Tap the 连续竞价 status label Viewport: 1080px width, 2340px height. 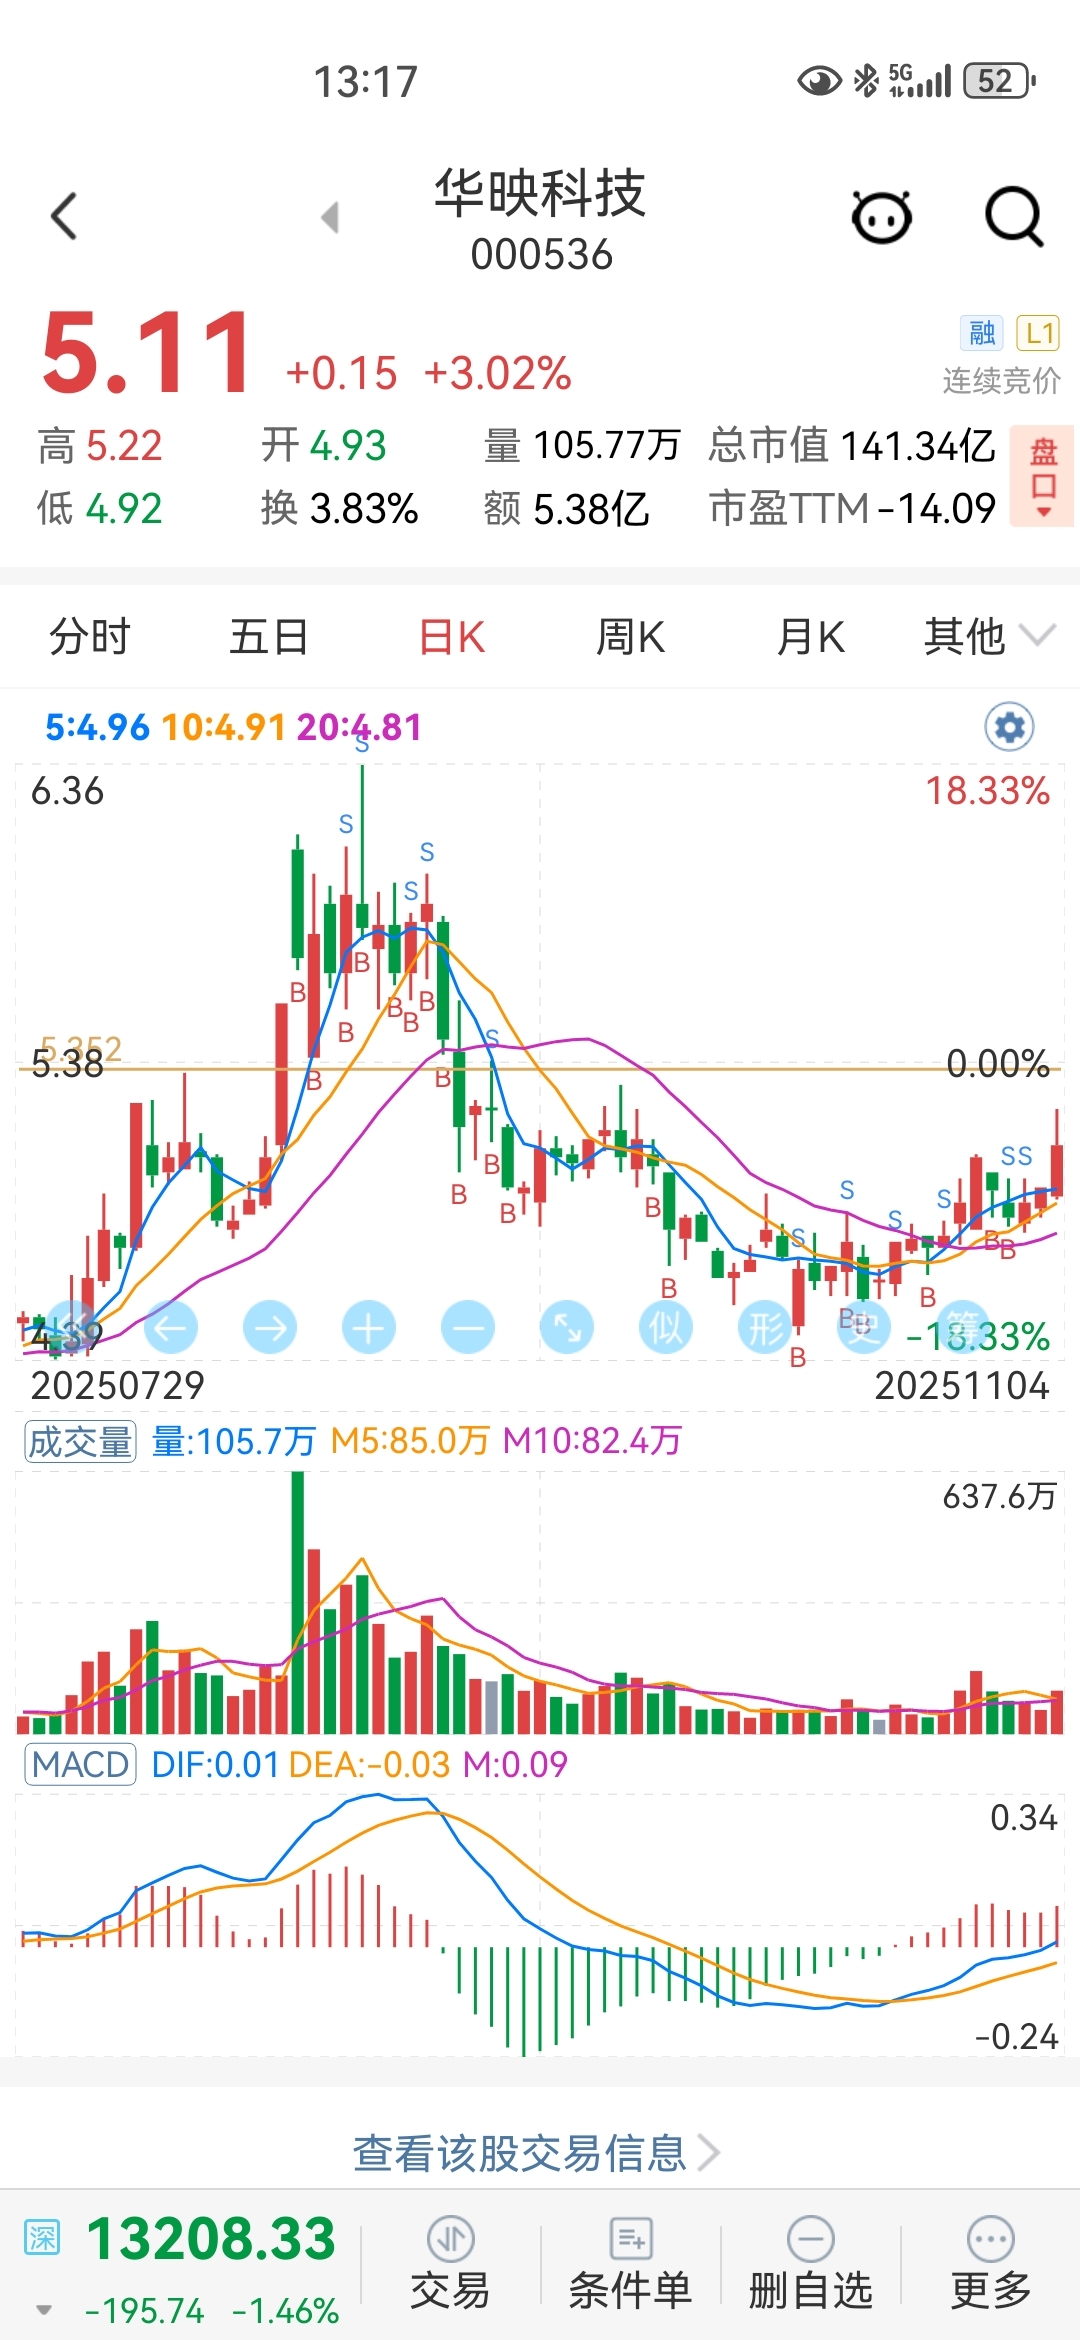[1001, 380]
